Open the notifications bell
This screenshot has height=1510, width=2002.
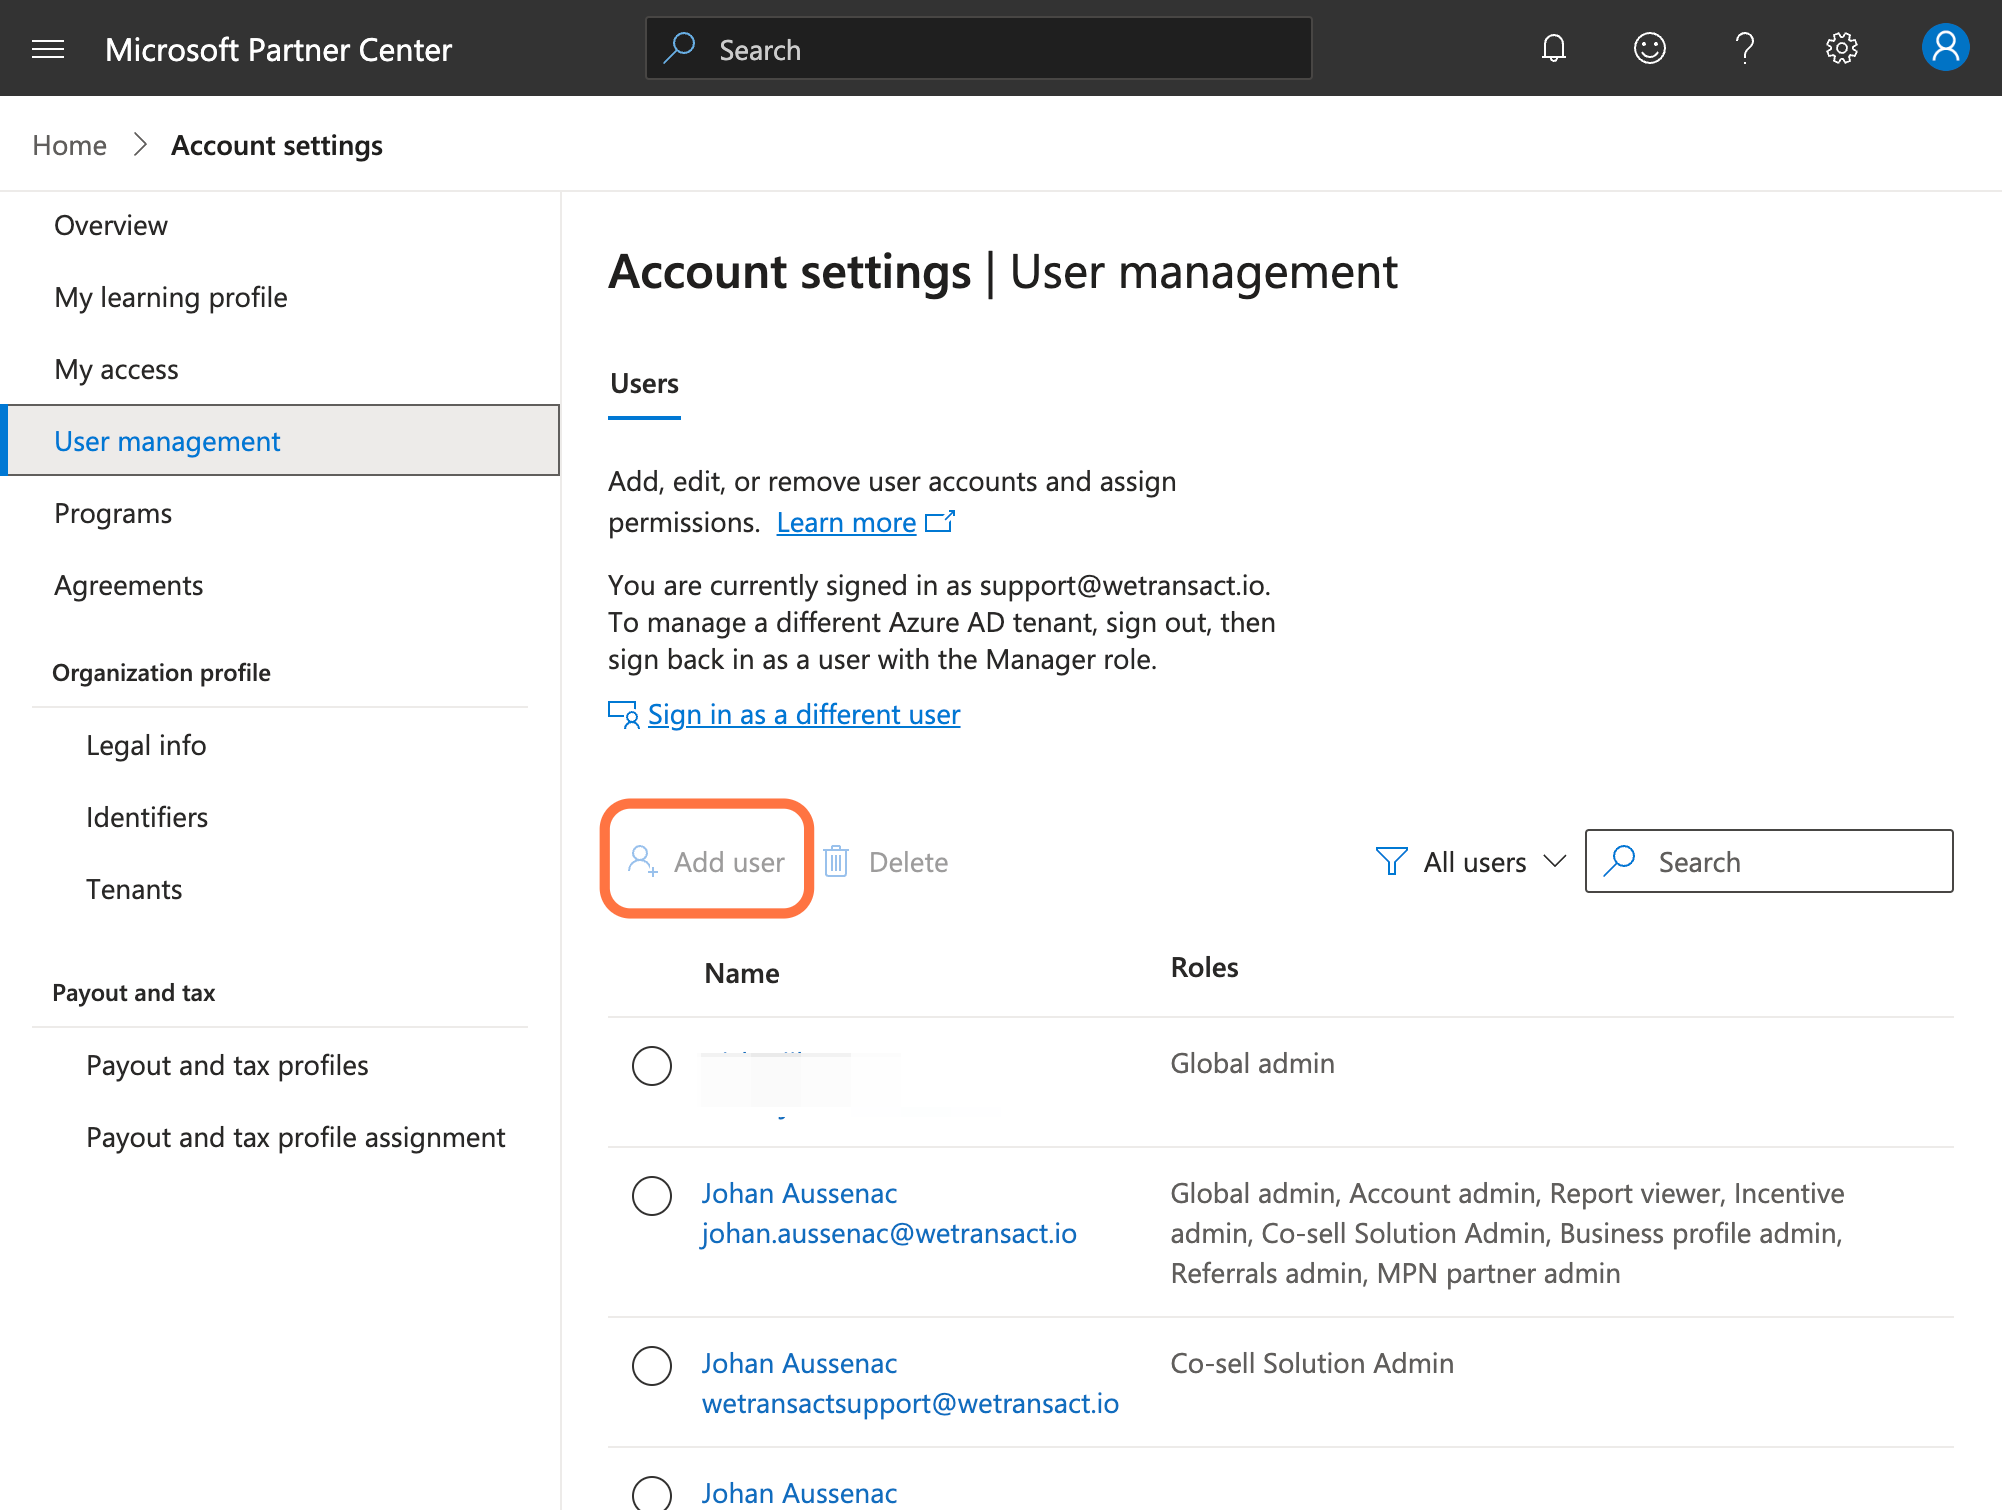[x=1553, y=48]
